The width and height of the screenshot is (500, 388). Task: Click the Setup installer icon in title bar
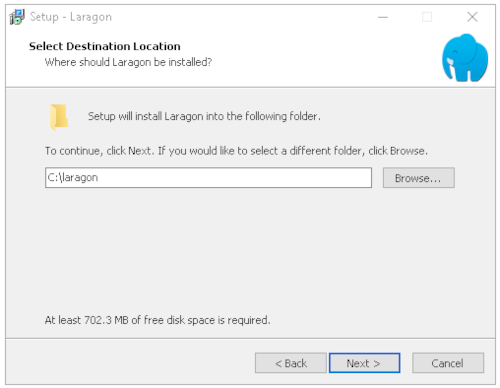17,17
